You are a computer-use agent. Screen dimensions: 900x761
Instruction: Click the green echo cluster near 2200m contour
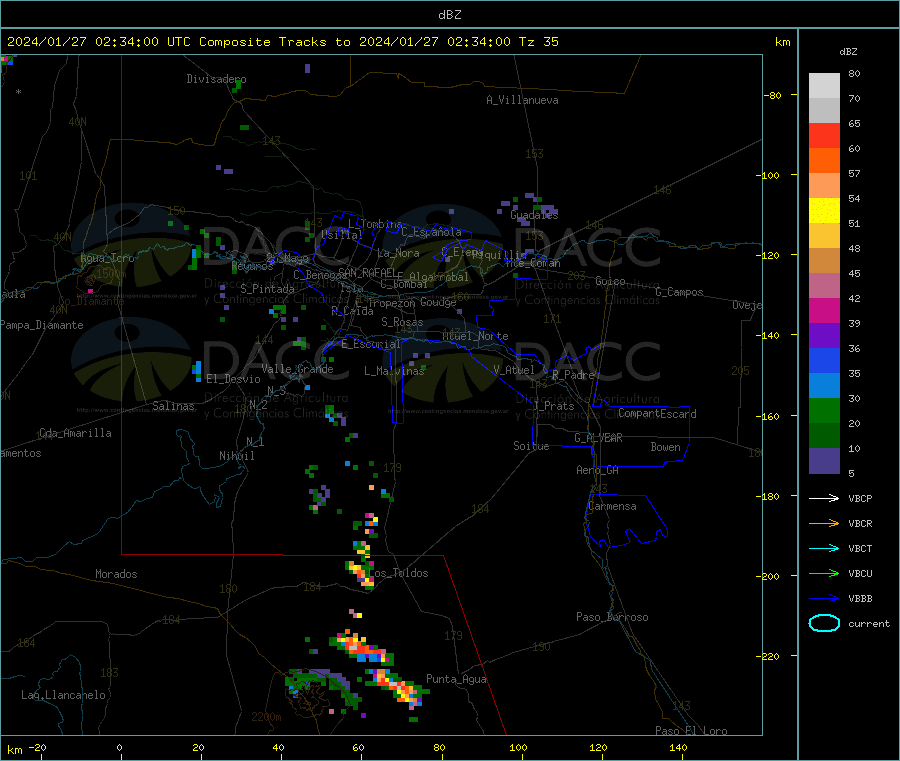click(323, 687)
